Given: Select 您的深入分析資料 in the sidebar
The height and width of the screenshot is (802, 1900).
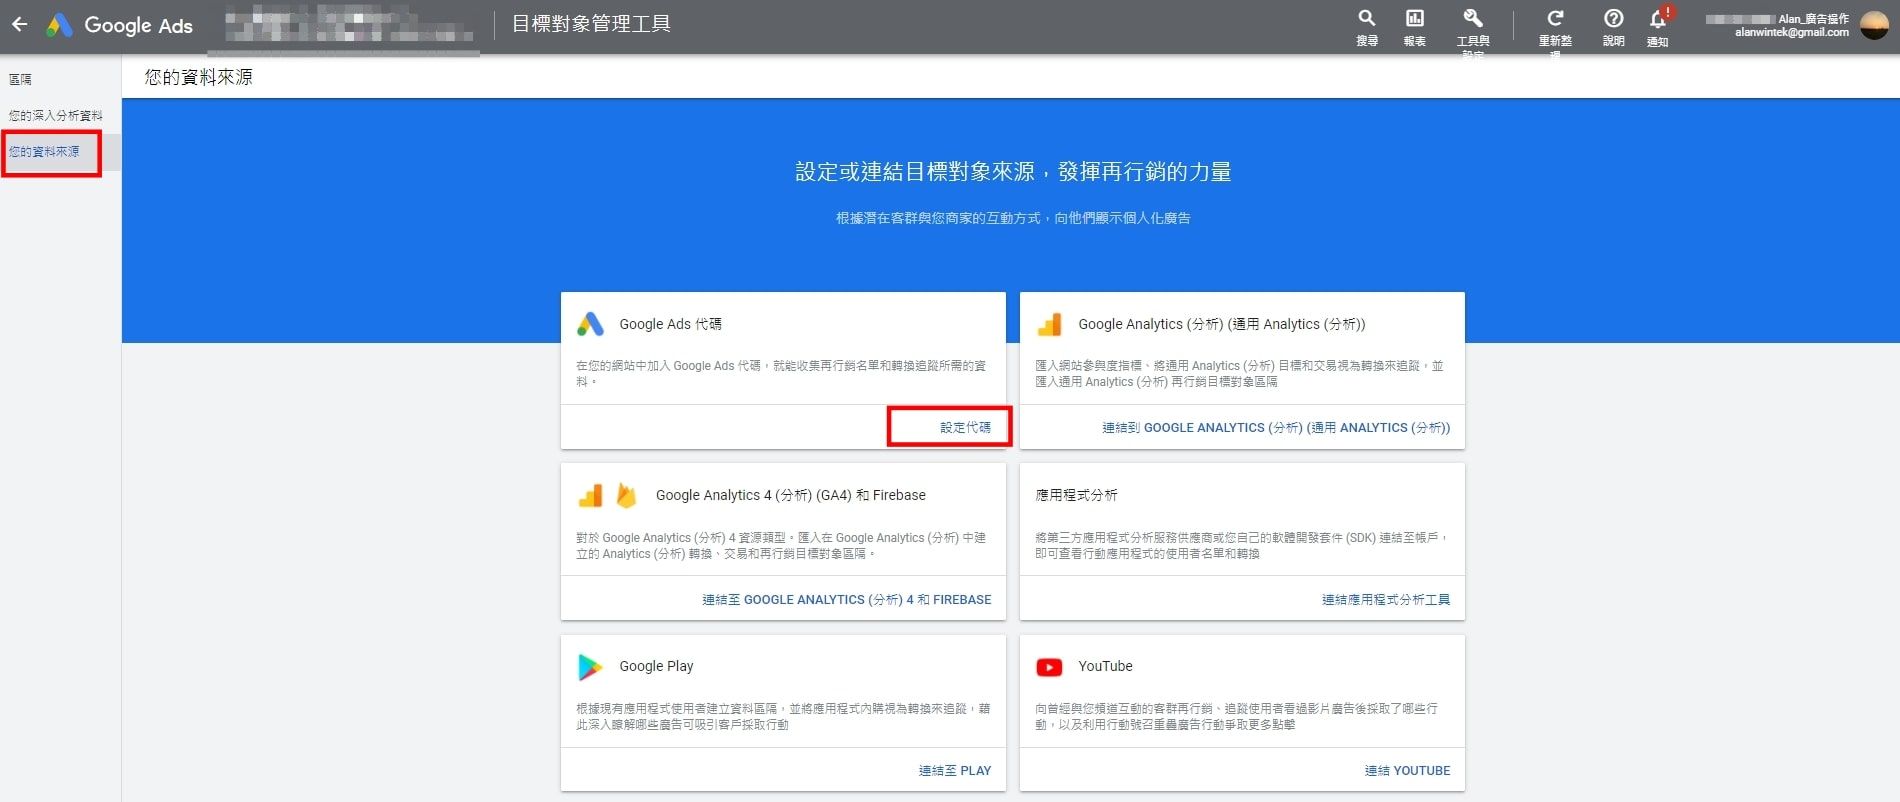Looking at the screenshot, I should (56, 116).
